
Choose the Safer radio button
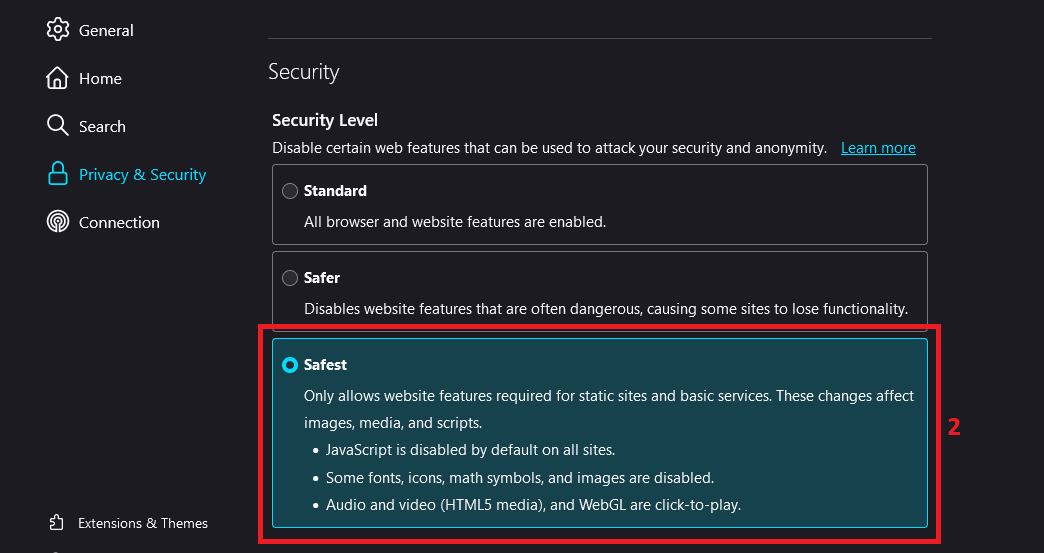290,278
